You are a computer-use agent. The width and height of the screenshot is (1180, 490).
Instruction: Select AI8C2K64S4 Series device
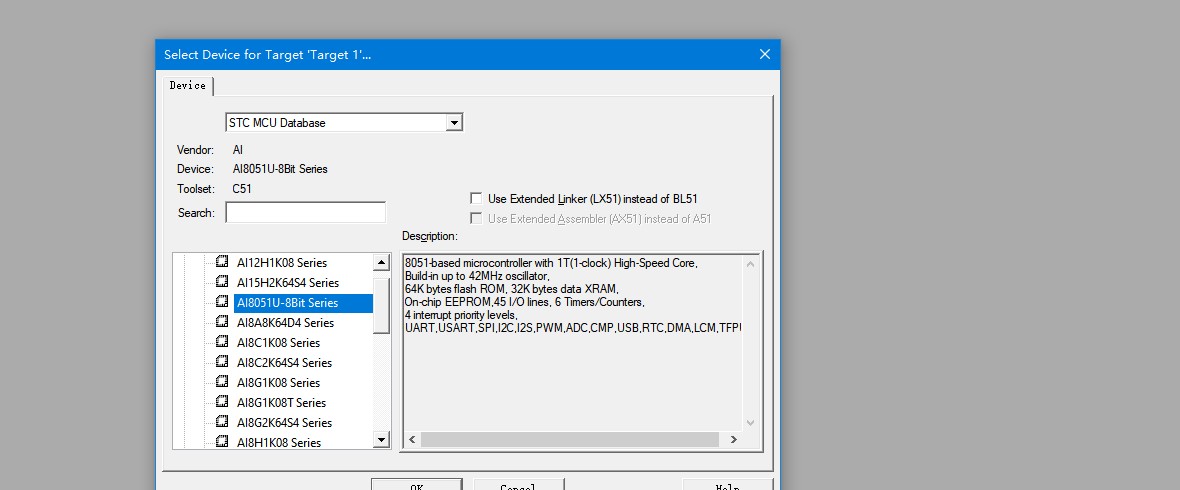[284, 363]
